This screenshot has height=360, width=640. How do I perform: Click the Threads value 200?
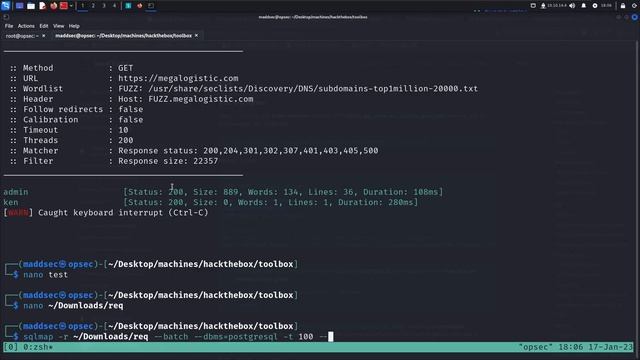[126, 140]
